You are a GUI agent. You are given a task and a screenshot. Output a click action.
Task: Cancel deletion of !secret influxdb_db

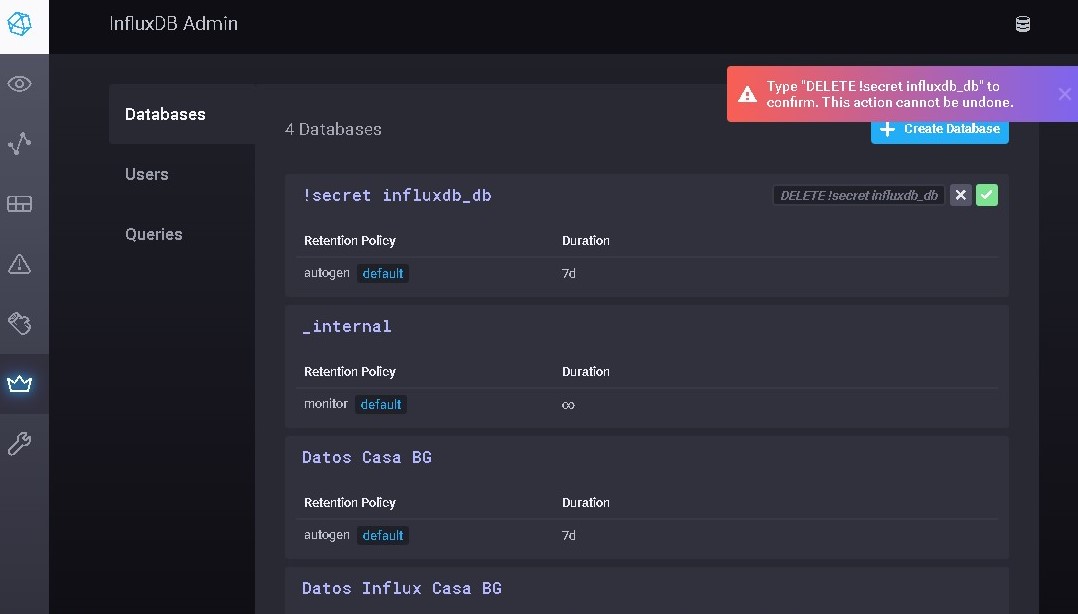[x=960, y=195]
